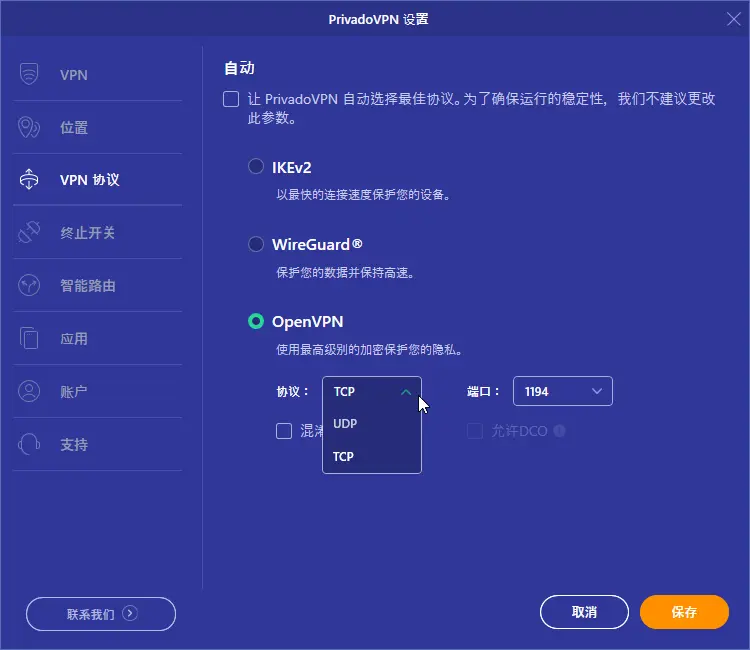Select the WireGuard radio button
Viewport: 750px width, 650px height.
(x=256, y=244)
